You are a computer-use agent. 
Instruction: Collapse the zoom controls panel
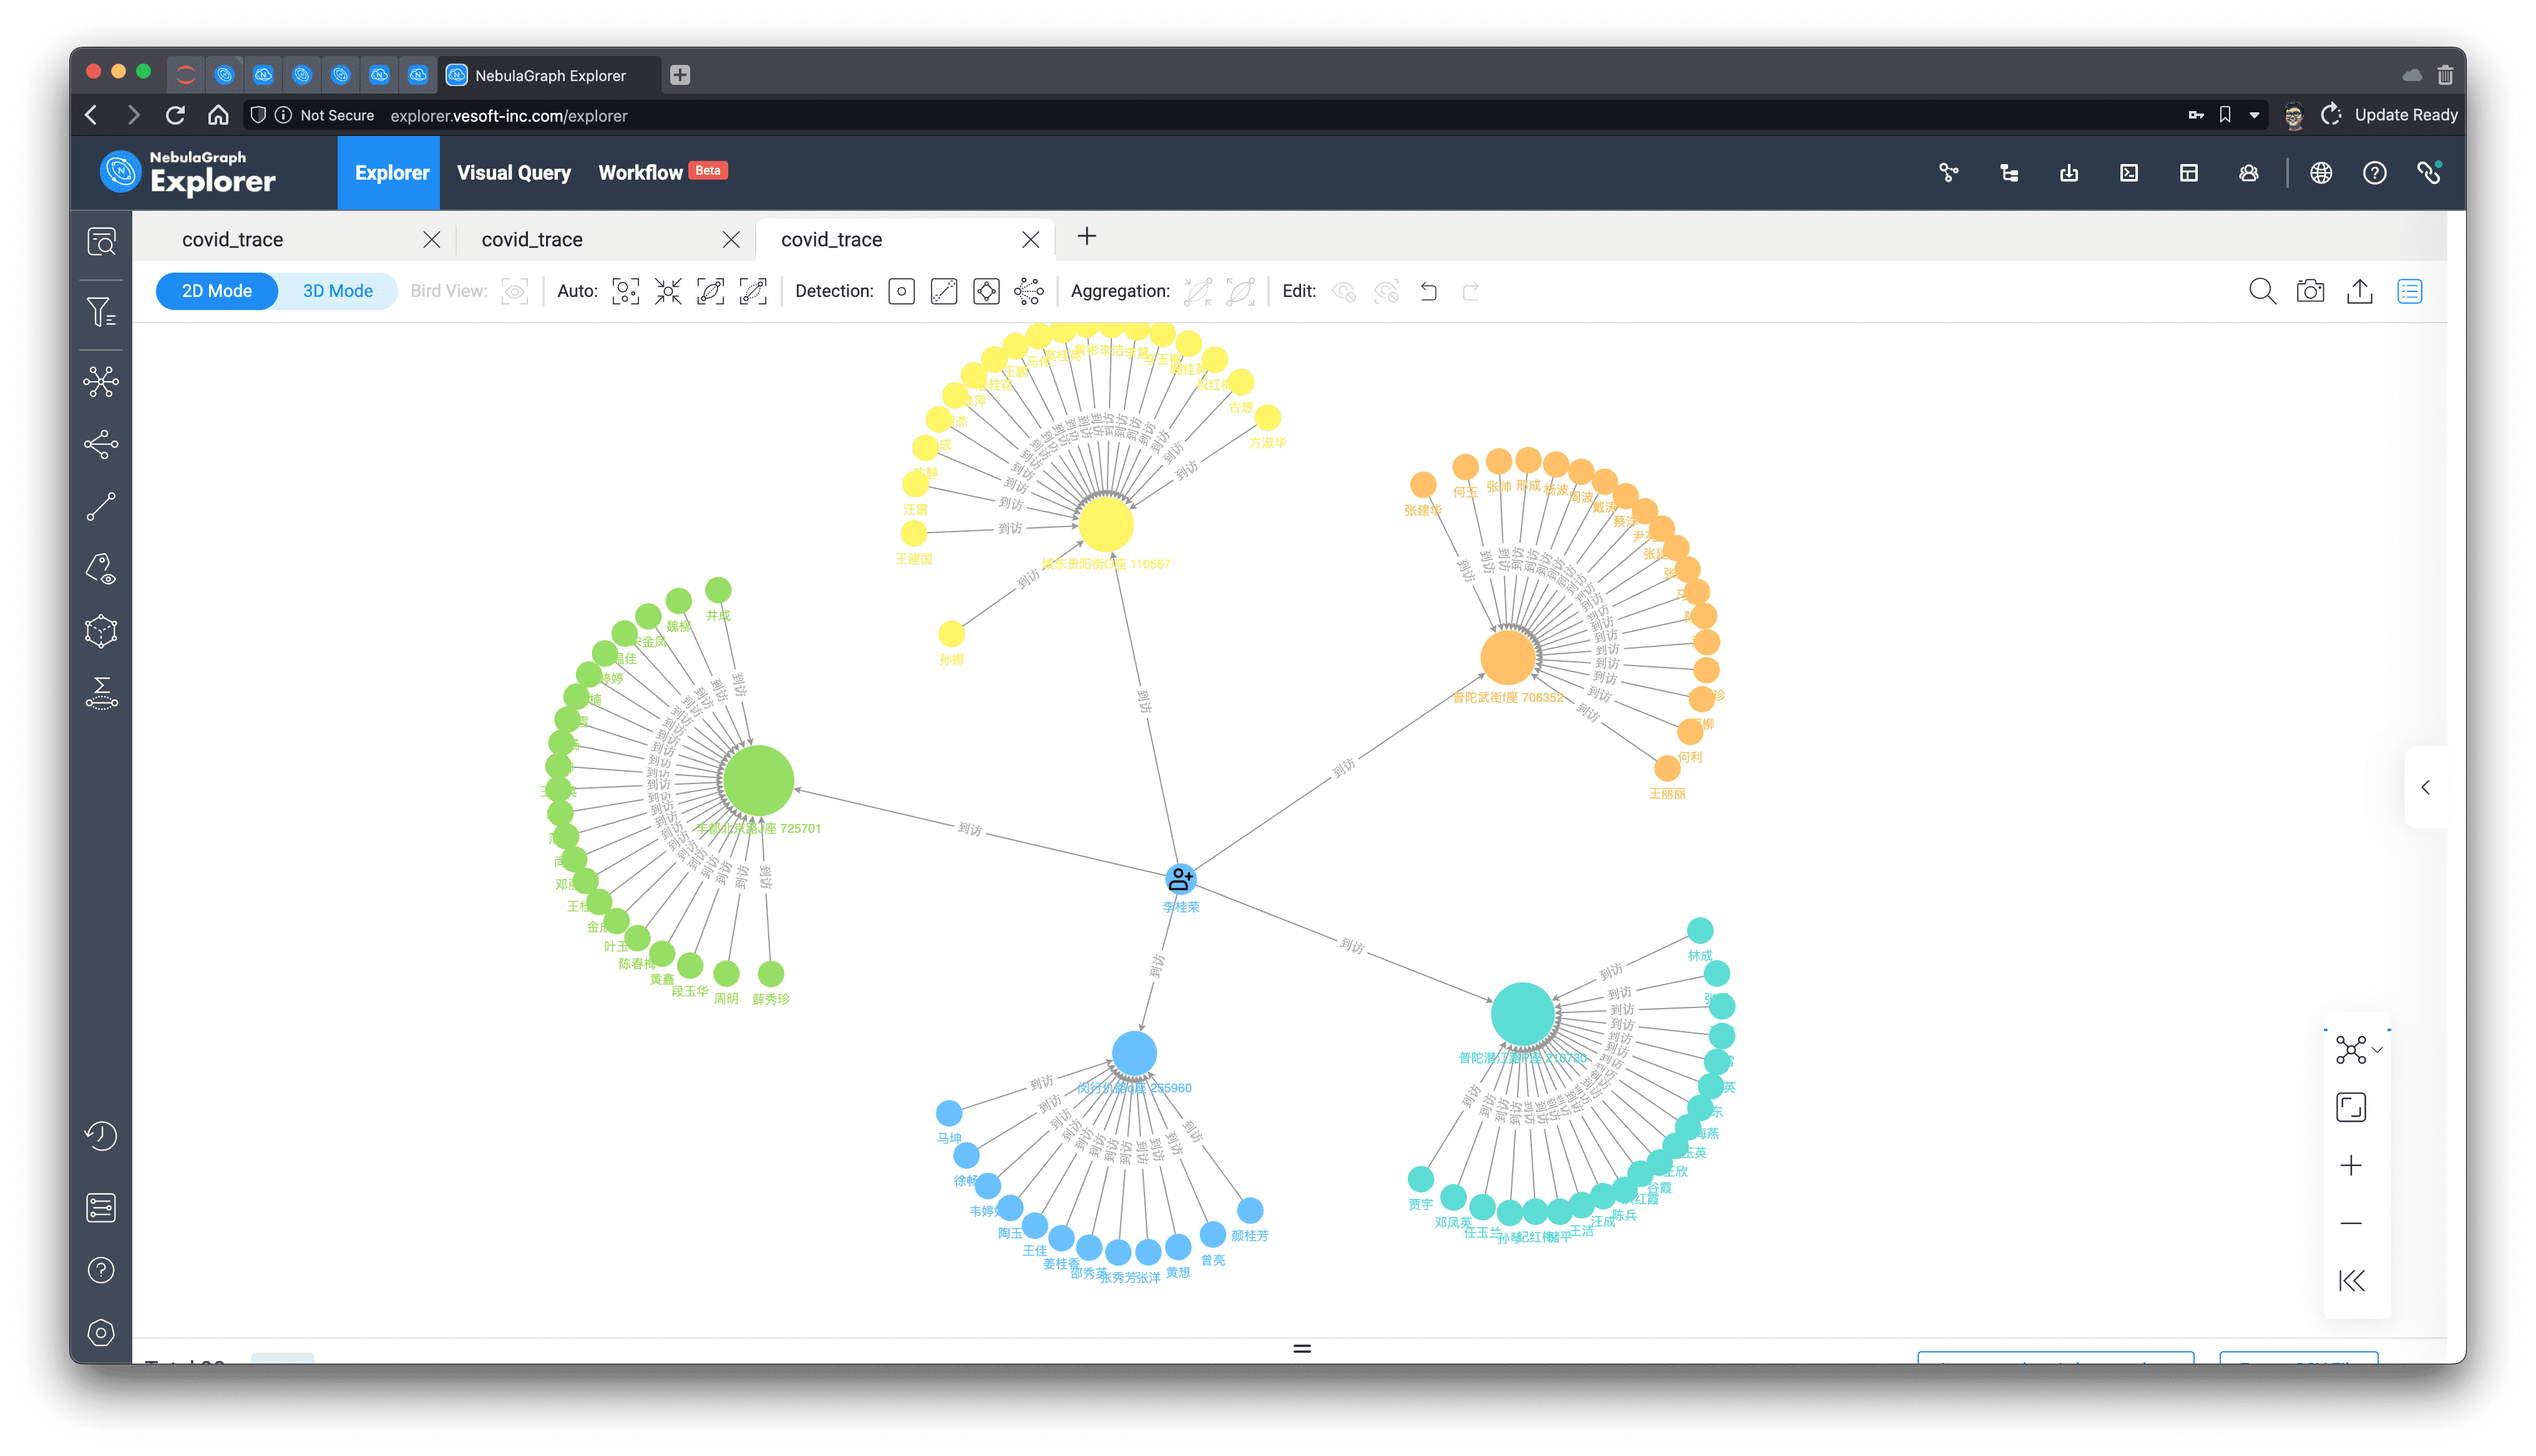pyautogui.click(x=2351, y=1280)
